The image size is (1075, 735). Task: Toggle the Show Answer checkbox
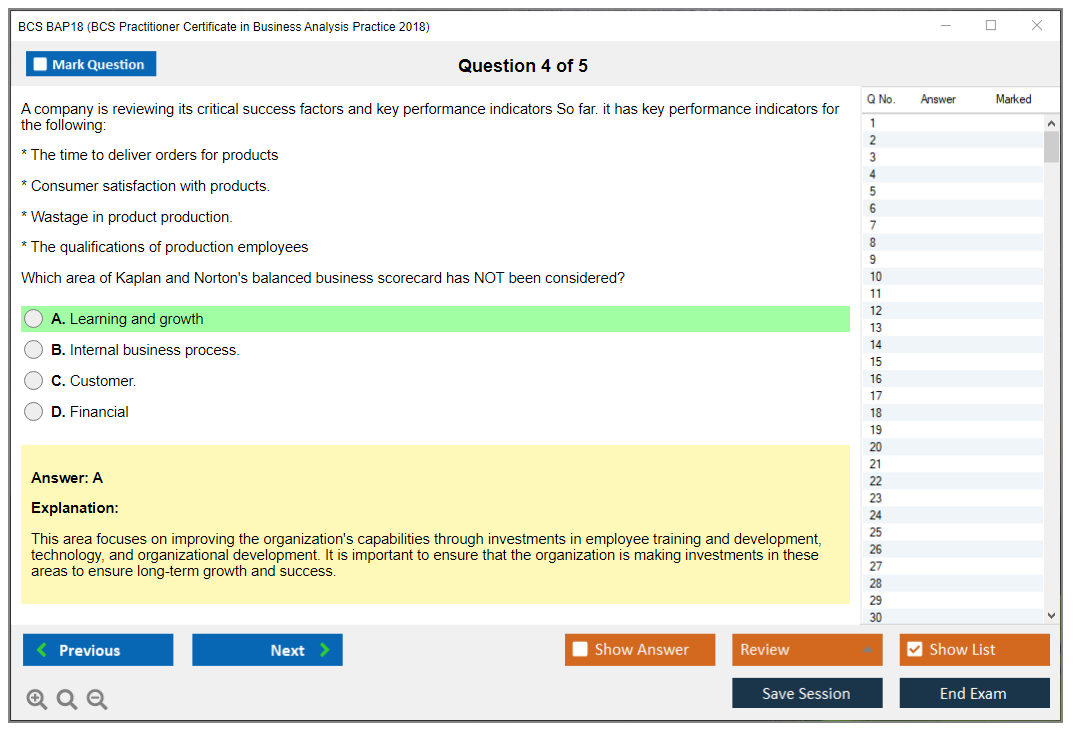[581, 650]
